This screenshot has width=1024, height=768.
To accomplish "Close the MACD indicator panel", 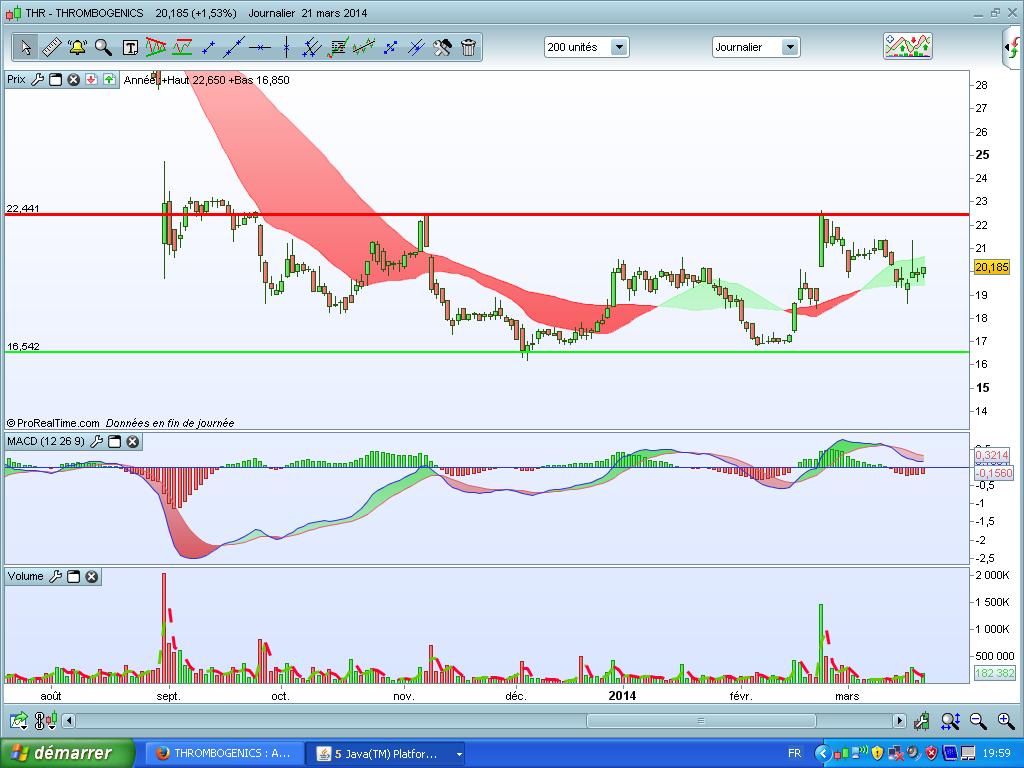I will (133, 442).
